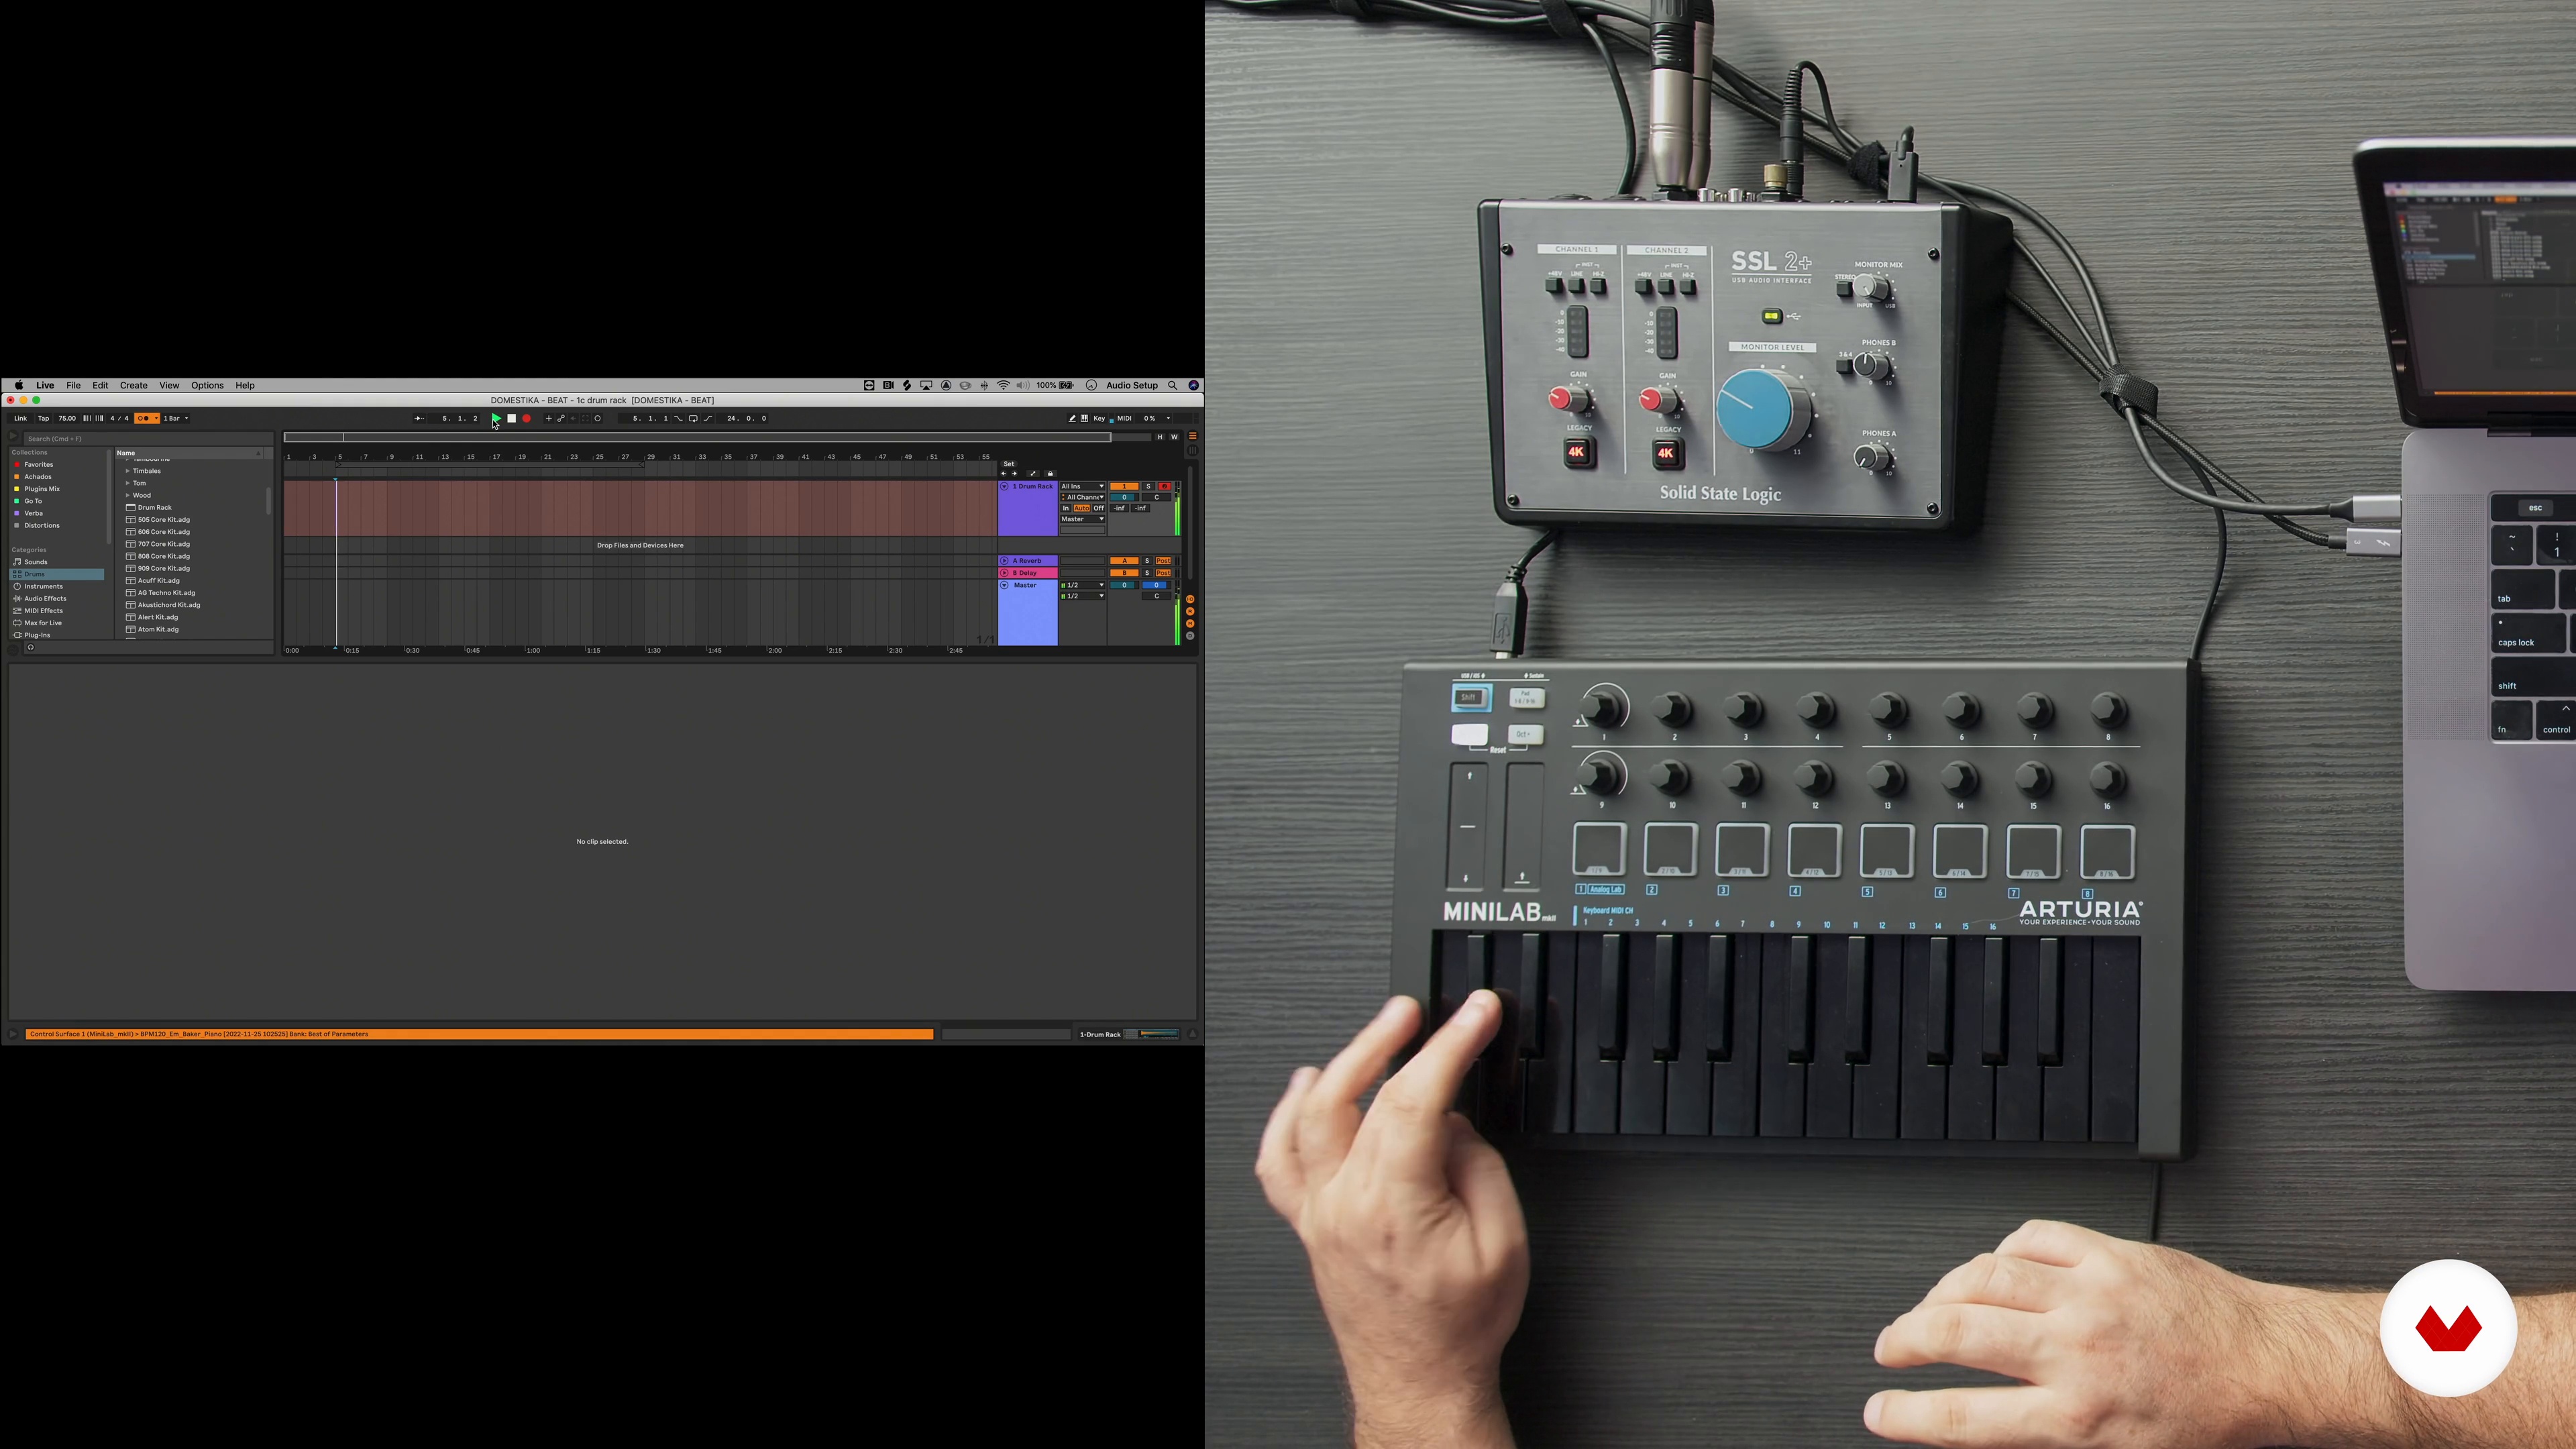Screen dimensions: 2576x1449
Task: Solo the B Delay return track
Action: (x=1147, y=573)
